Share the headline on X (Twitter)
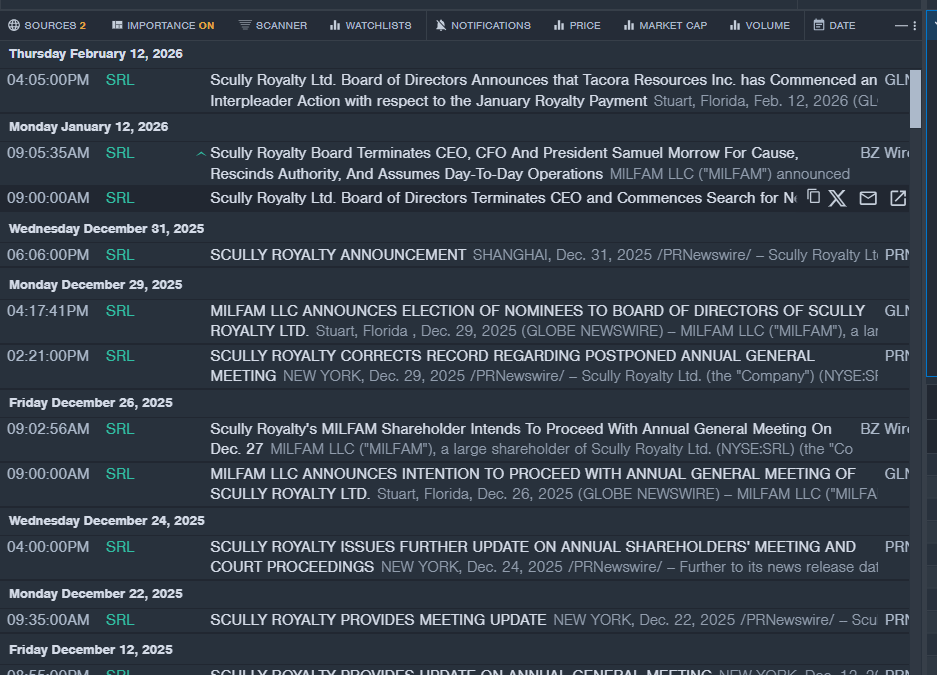This screenshot has height=675, width=937. (838, 198)
